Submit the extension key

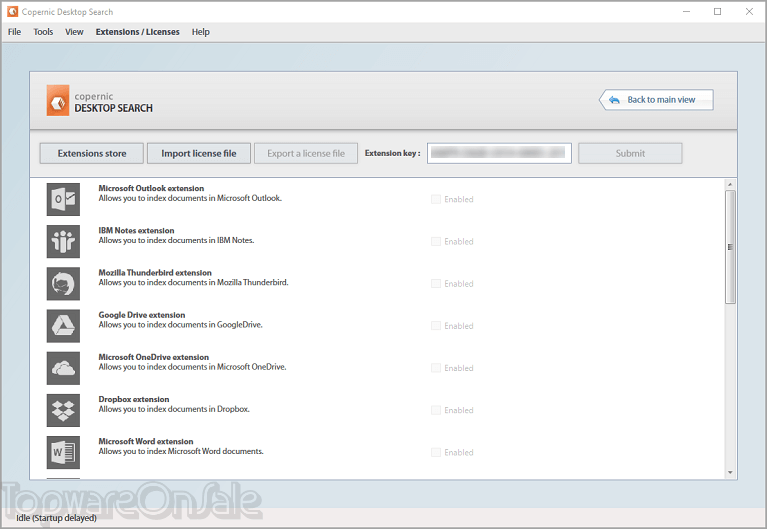(x=630, y=153)
